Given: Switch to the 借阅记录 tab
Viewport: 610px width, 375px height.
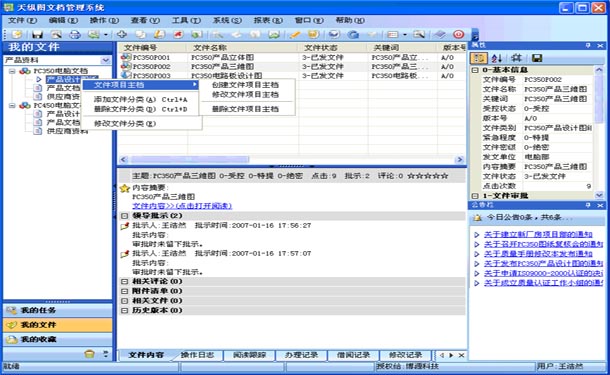Looking at the screenshot, I should [x=353, y=355].
